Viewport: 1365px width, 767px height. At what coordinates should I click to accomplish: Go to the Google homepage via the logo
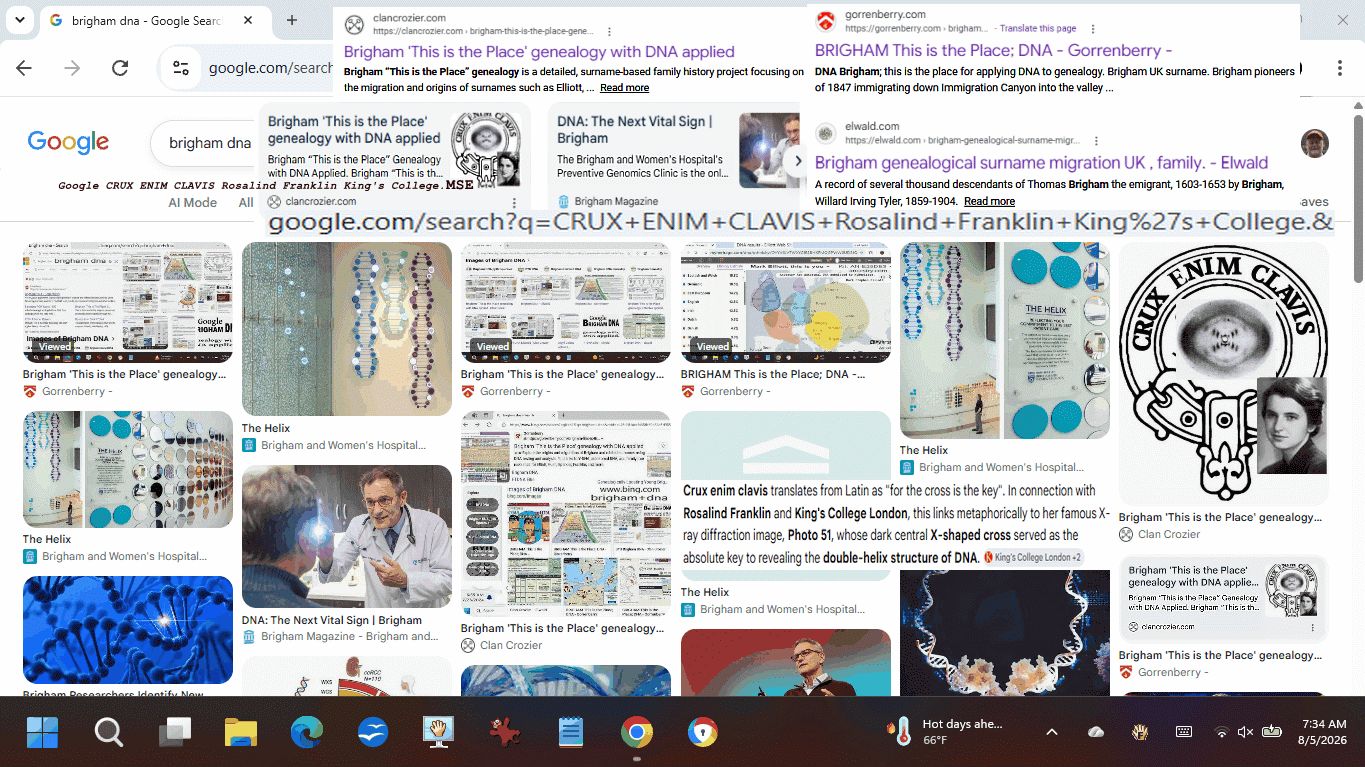[x=68, y=142]
